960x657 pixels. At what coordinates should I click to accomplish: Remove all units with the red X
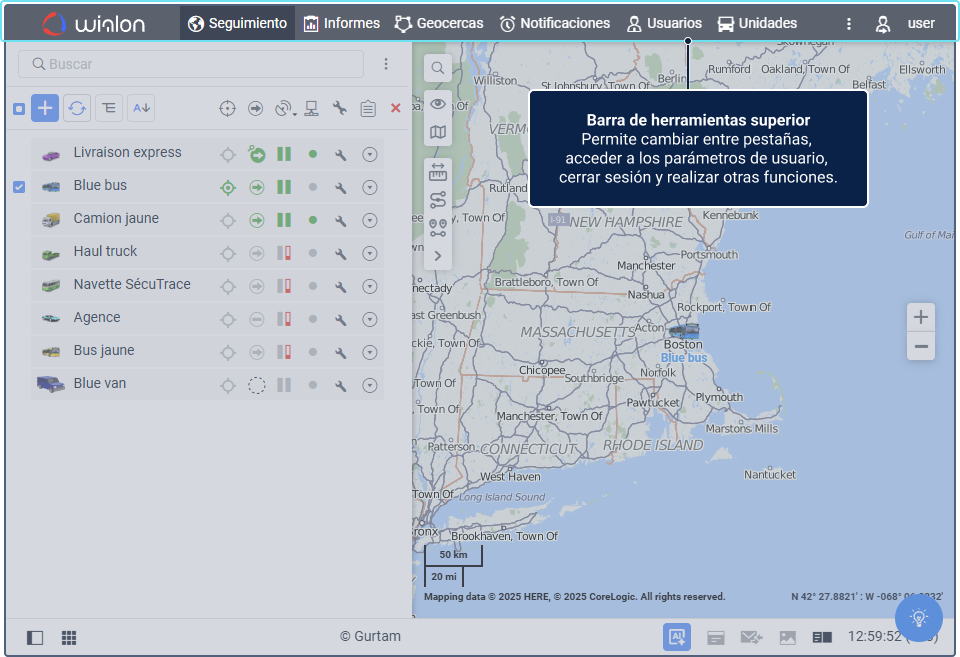[396, 108]
